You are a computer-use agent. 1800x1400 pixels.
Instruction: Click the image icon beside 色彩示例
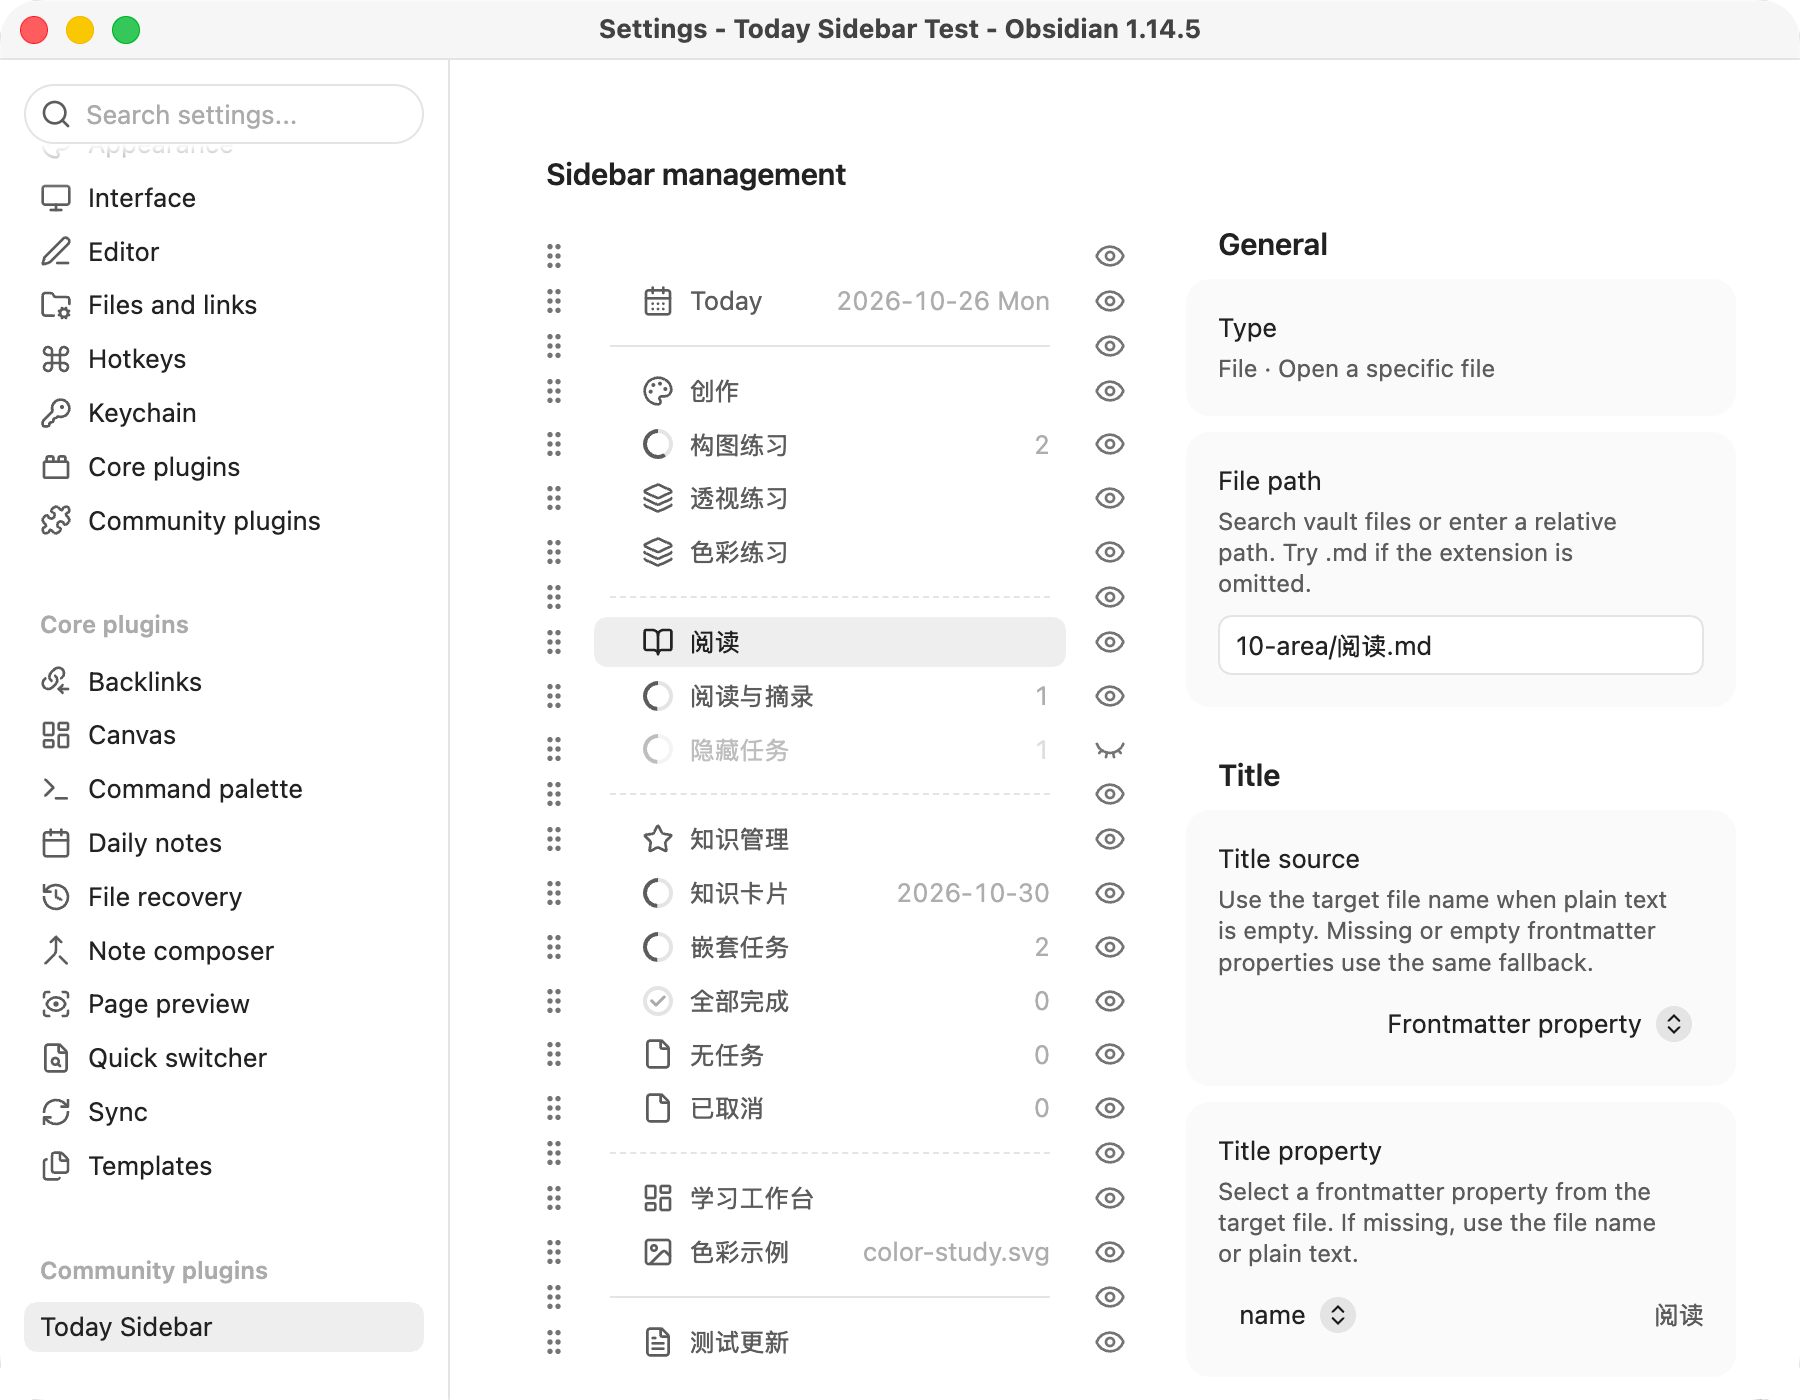coord(658,1252)
